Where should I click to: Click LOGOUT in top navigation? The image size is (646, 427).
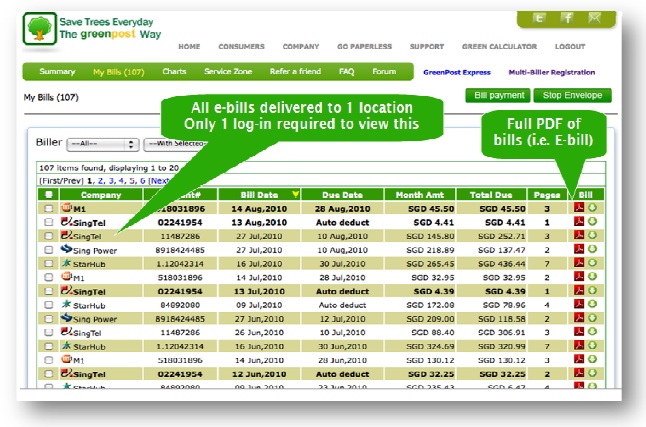click(x=570, y=47)
